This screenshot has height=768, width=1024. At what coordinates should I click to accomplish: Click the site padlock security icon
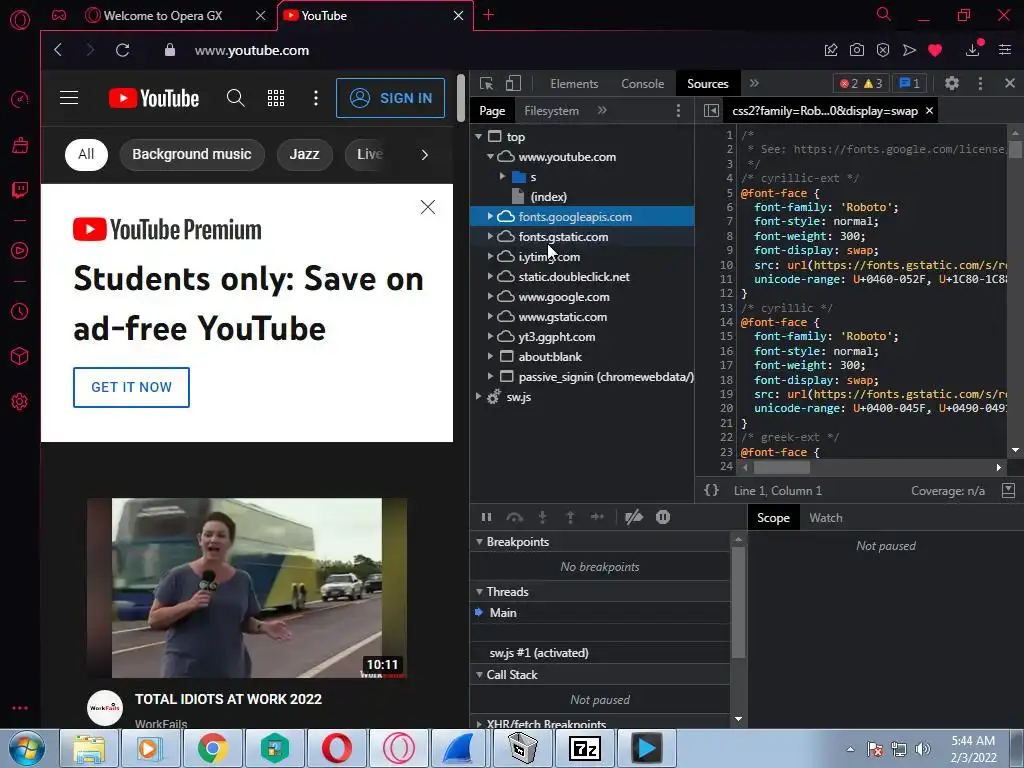pyautogui.click(x=170, y=50)
